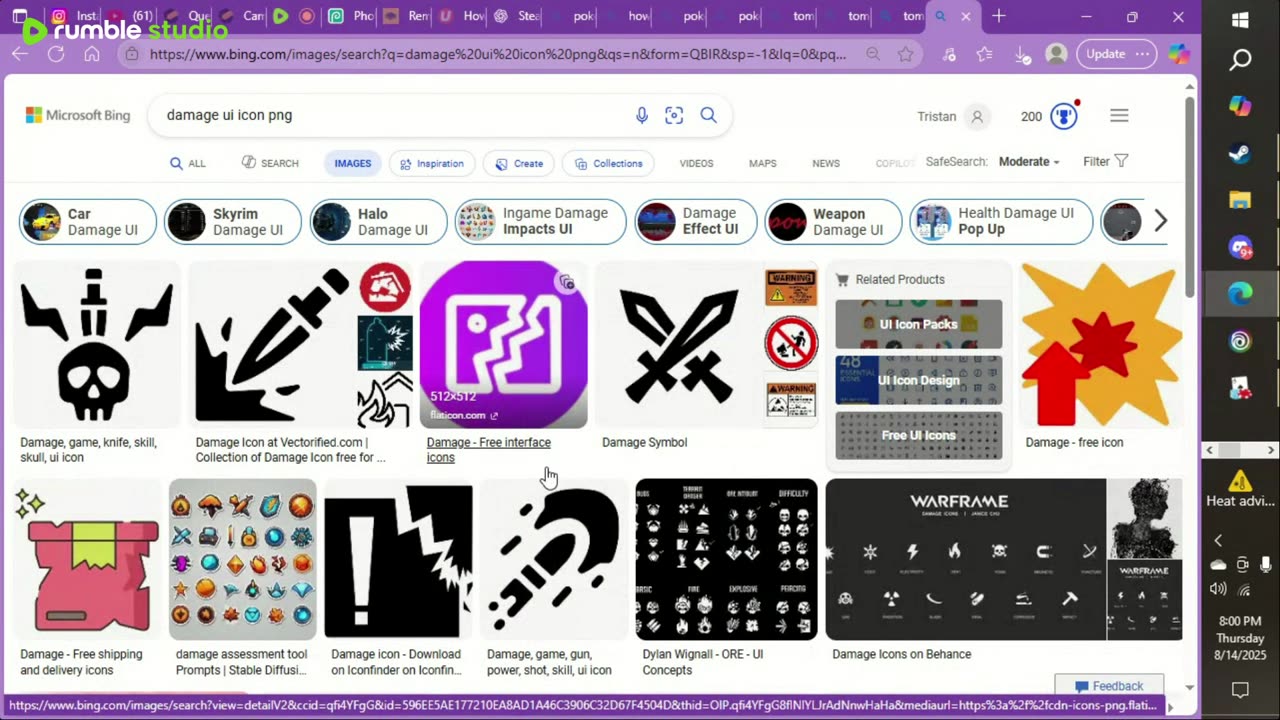The image size is (1280, 720).
Task: Open browser tab list dropdown
Action: pos(20,16)
